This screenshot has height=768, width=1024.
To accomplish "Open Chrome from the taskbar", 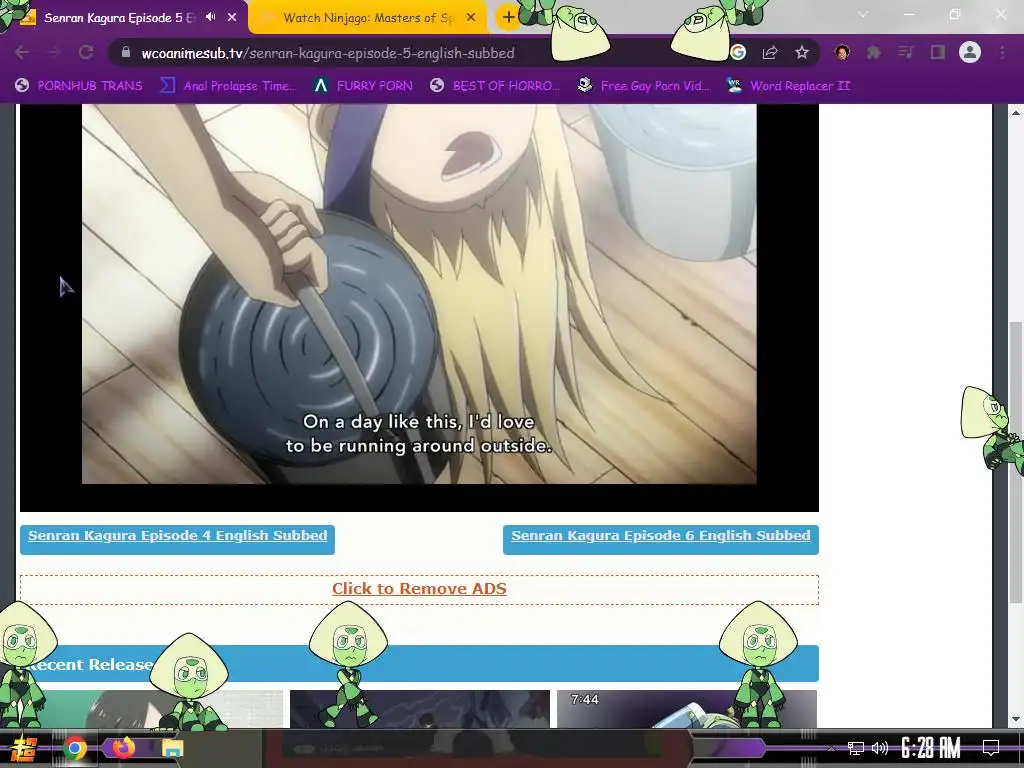I will [x=74, y=748].
